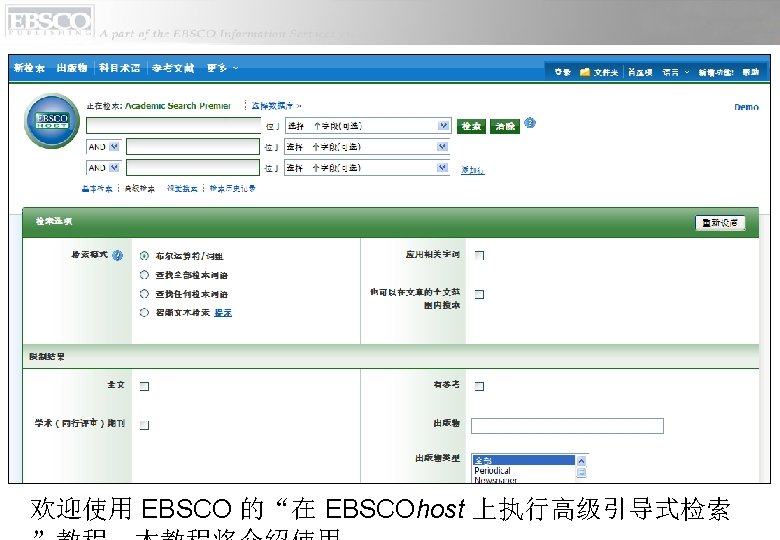Click the EBSCO Publishing logo in the header
The height and width of the screenshot is (540, 780).
tap(49, 21)
